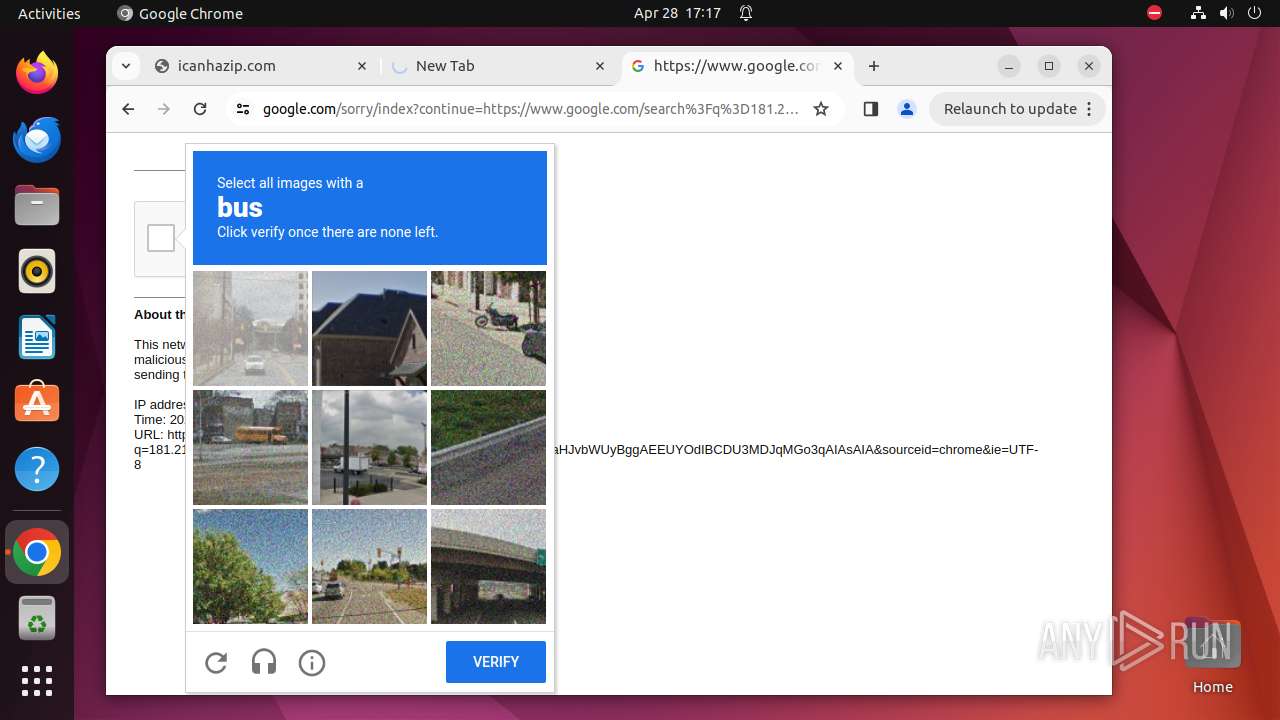Switch to audio captcha challenge

coord(264,662)
